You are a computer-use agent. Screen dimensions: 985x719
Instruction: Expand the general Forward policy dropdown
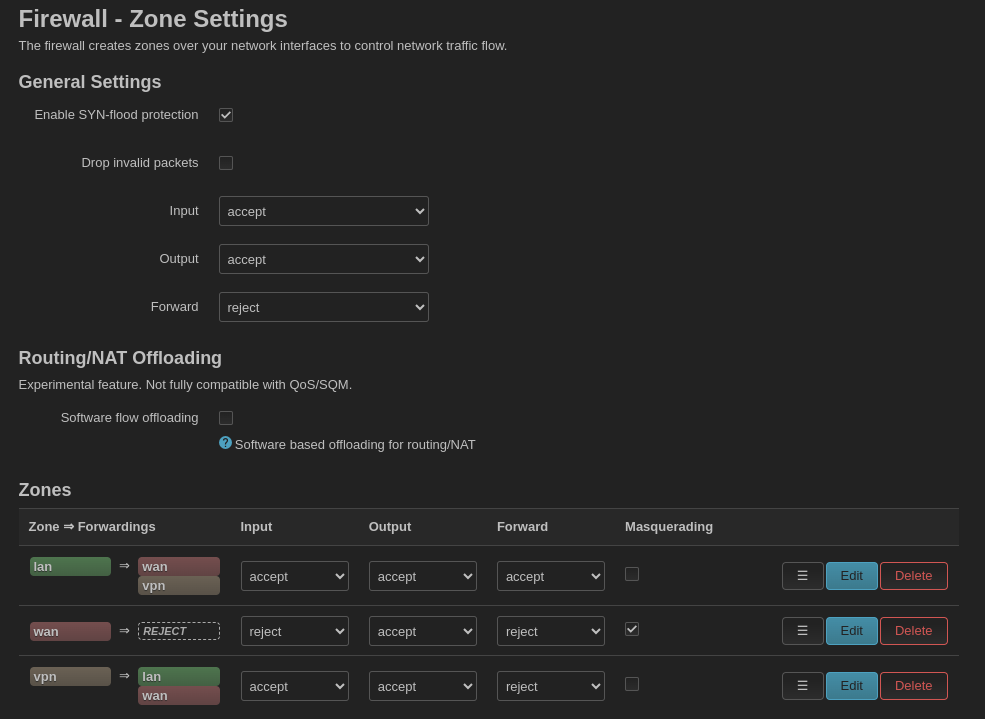click(x=323, y=307)
